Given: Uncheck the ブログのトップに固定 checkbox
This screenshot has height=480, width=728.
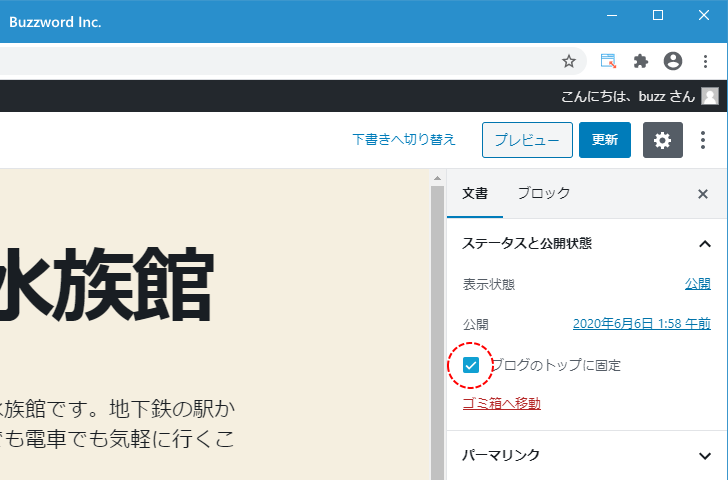Looking at the screenshot, I should [x=471, y=365].
